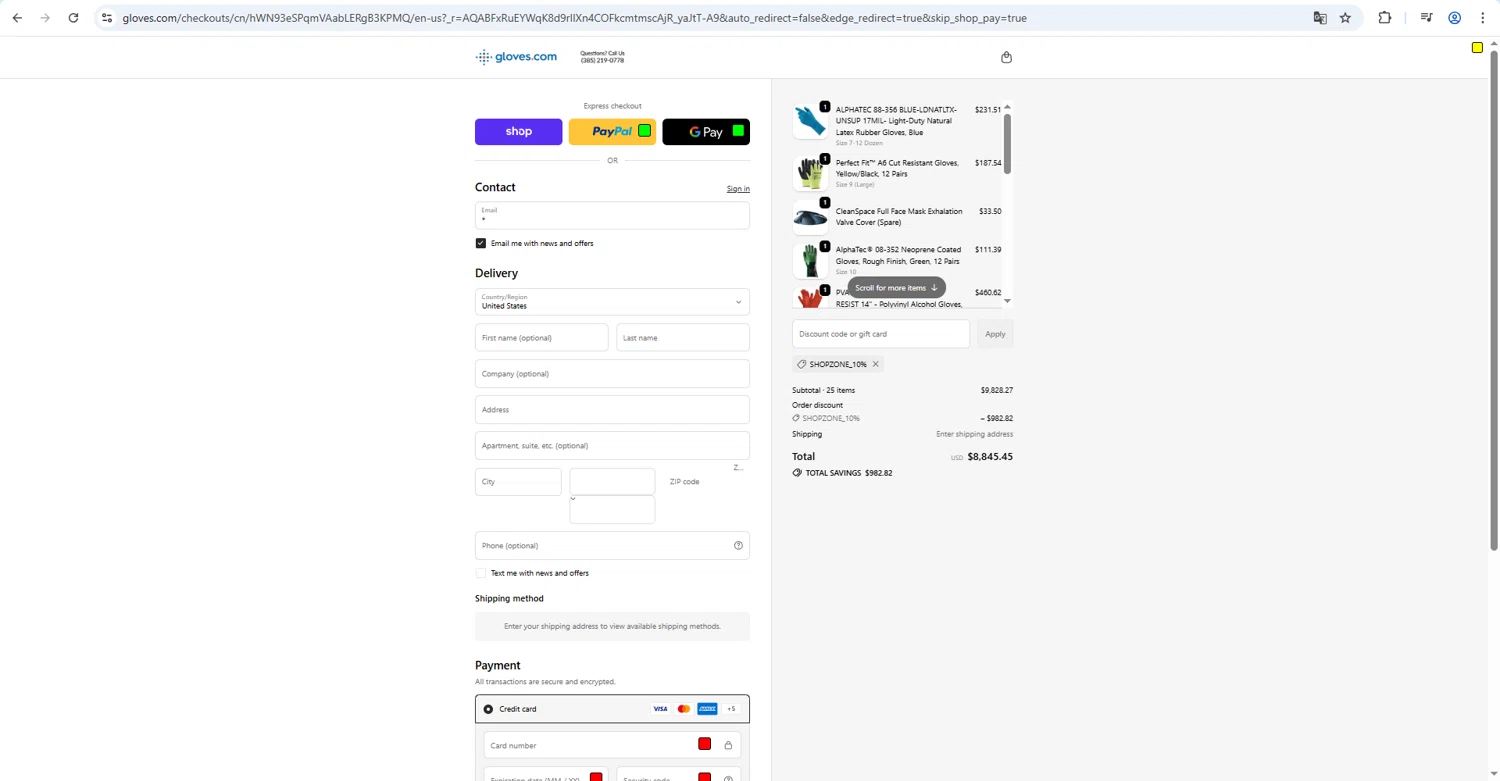The image size is (1500, 781).
Task: Pay with Shop express checkout
Action: (518, 132)
